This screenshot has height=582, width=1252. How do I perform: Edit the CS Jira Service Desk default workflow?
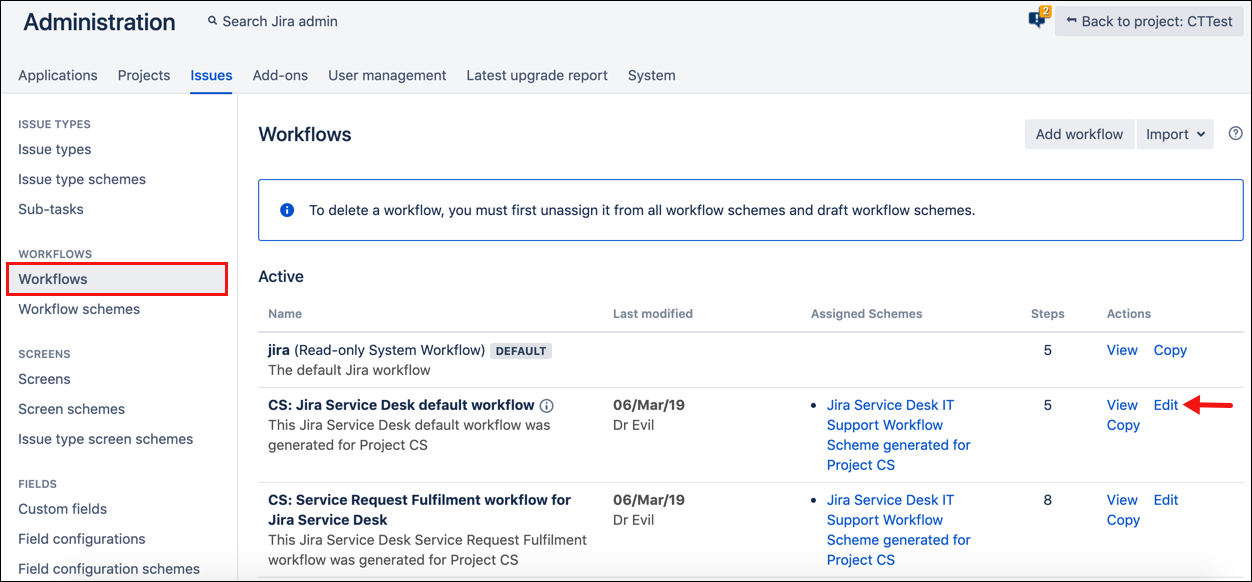(1166, 405)
